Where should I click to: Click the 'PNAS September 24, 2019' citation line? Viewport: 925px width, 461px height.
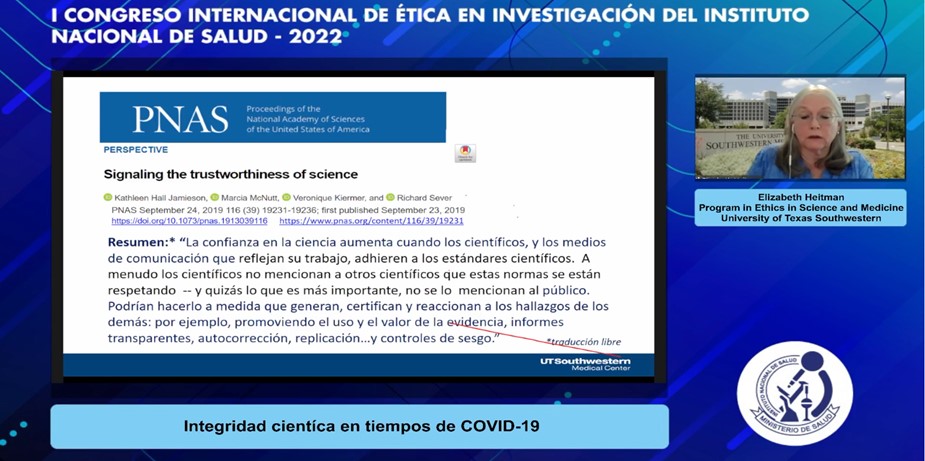point(288,210)
